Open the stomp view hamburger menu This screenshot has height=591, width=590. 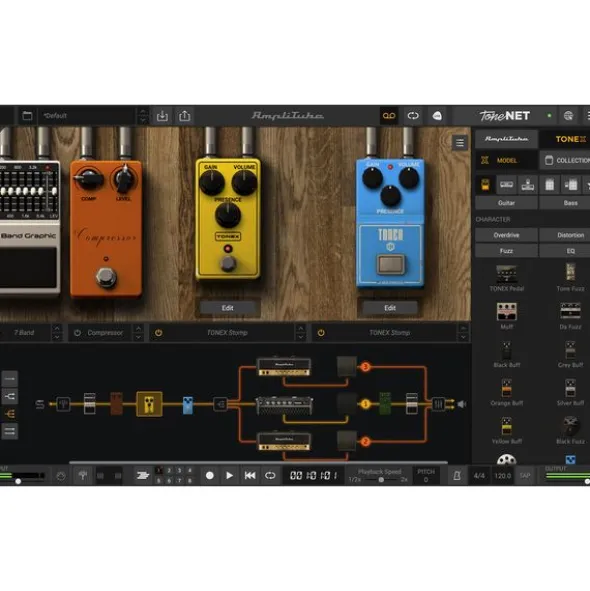pyautogui.click(x=460, y=143)
